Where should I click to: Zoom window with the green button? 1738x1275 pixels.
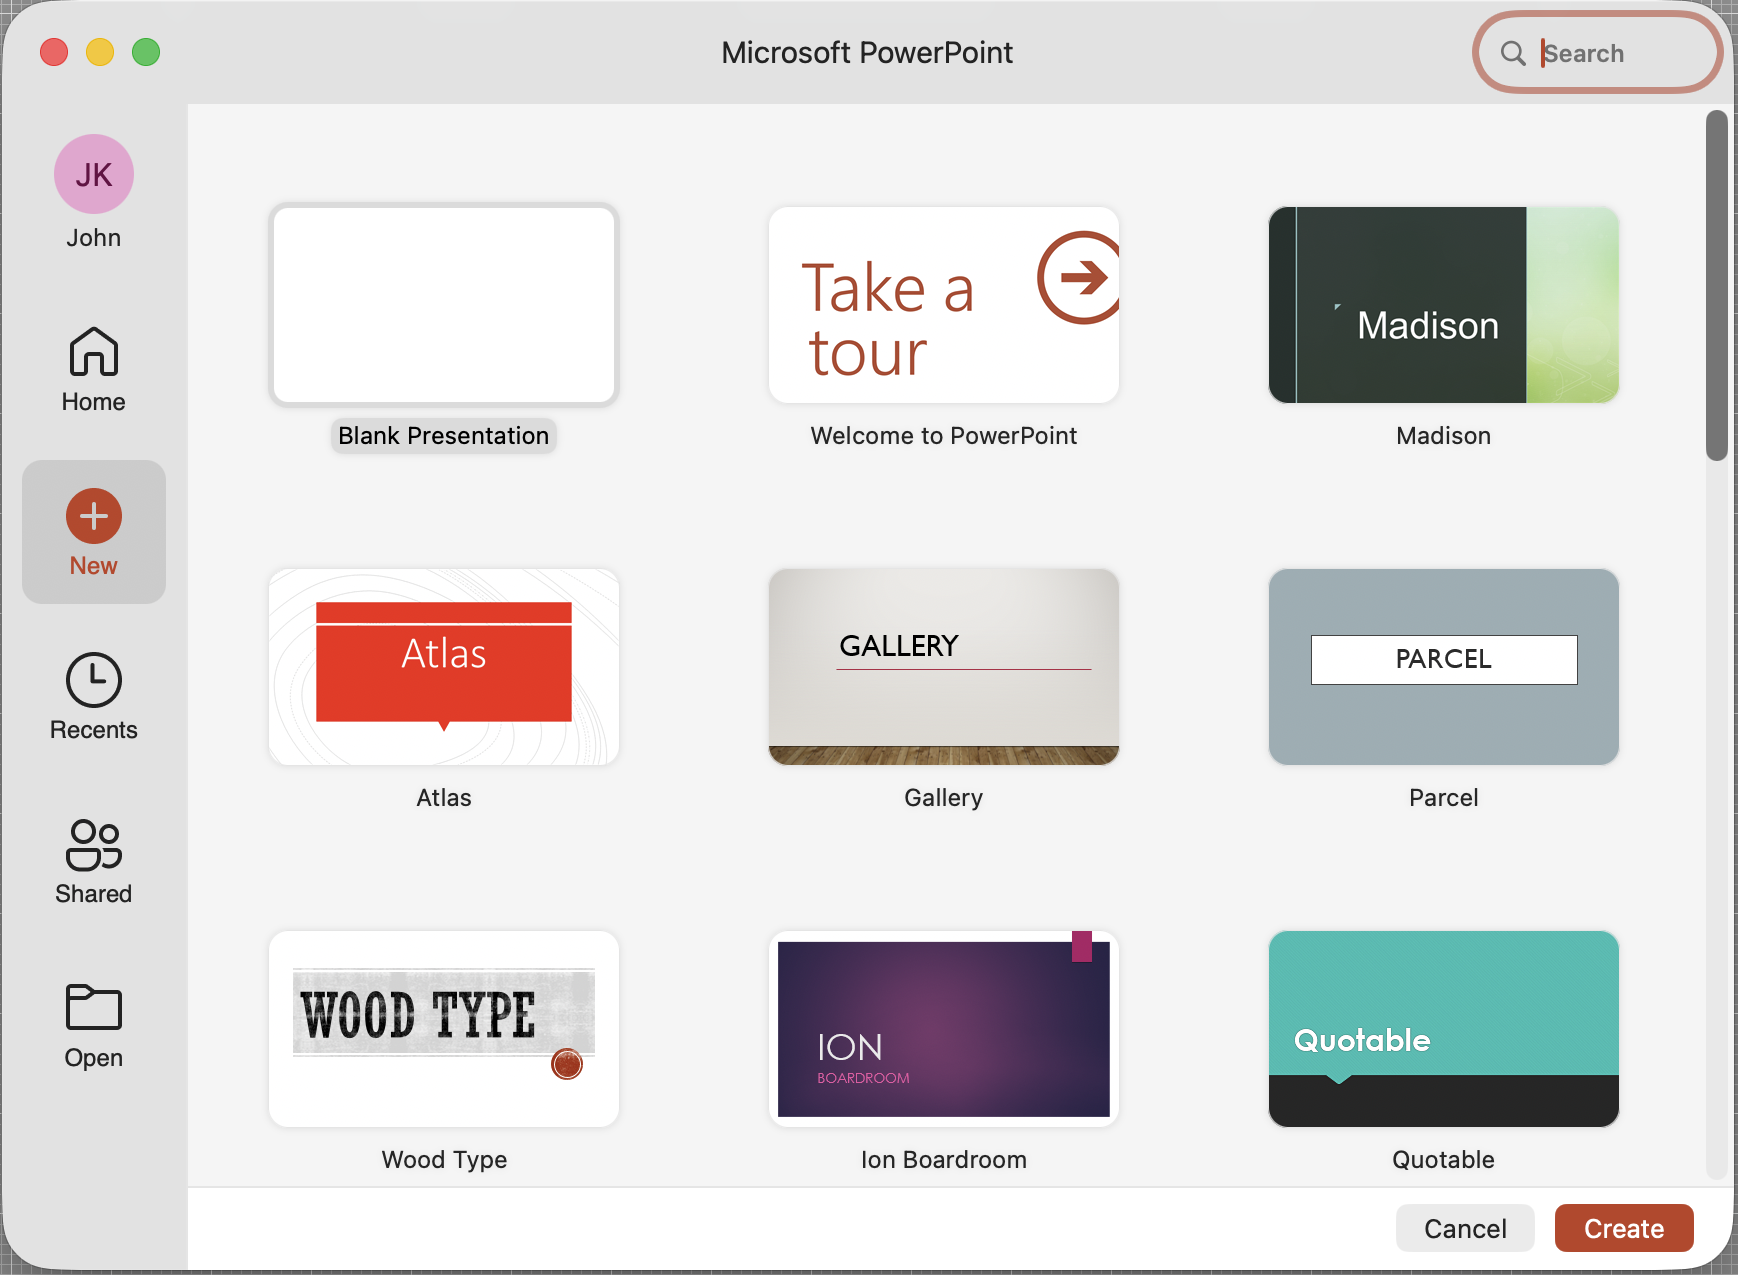pyautogui.click(x=146, y=52)
